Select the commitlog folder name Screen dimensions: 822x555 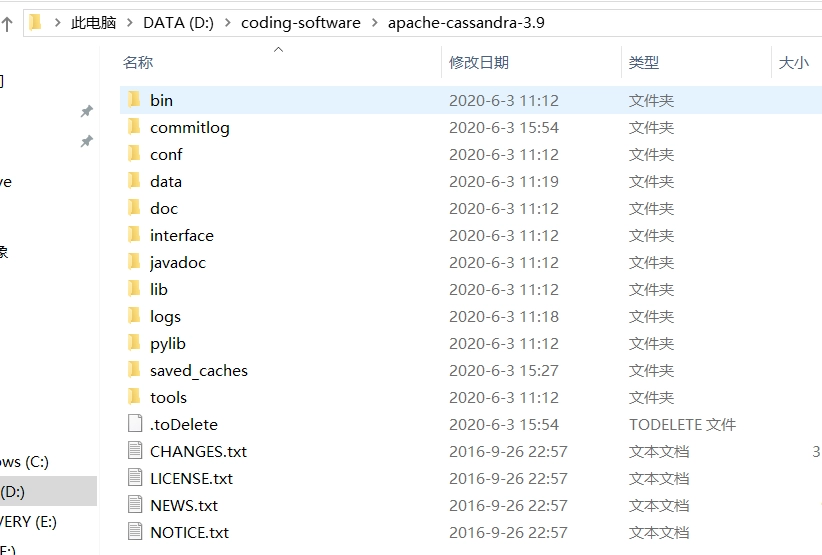point(189,127)
